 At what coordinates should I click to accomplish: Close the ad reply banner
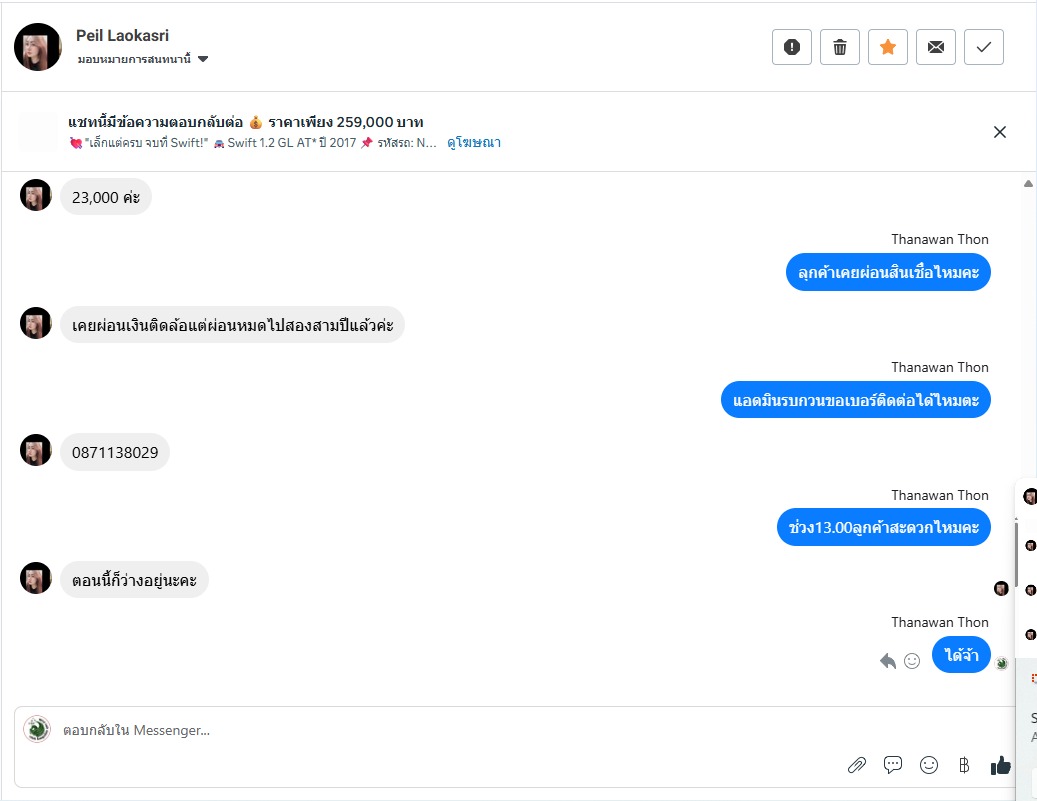pyautogui.click(x=999, y=132)
